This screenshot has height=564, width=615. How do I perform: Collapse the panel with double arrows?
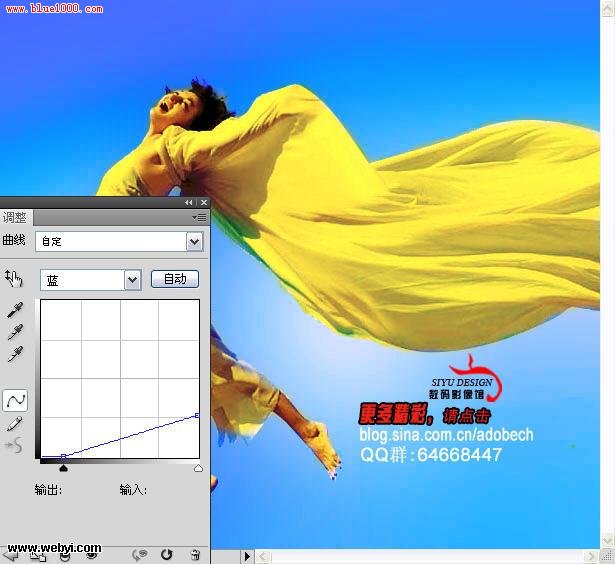pyautogui.click(x=189, y=202)
